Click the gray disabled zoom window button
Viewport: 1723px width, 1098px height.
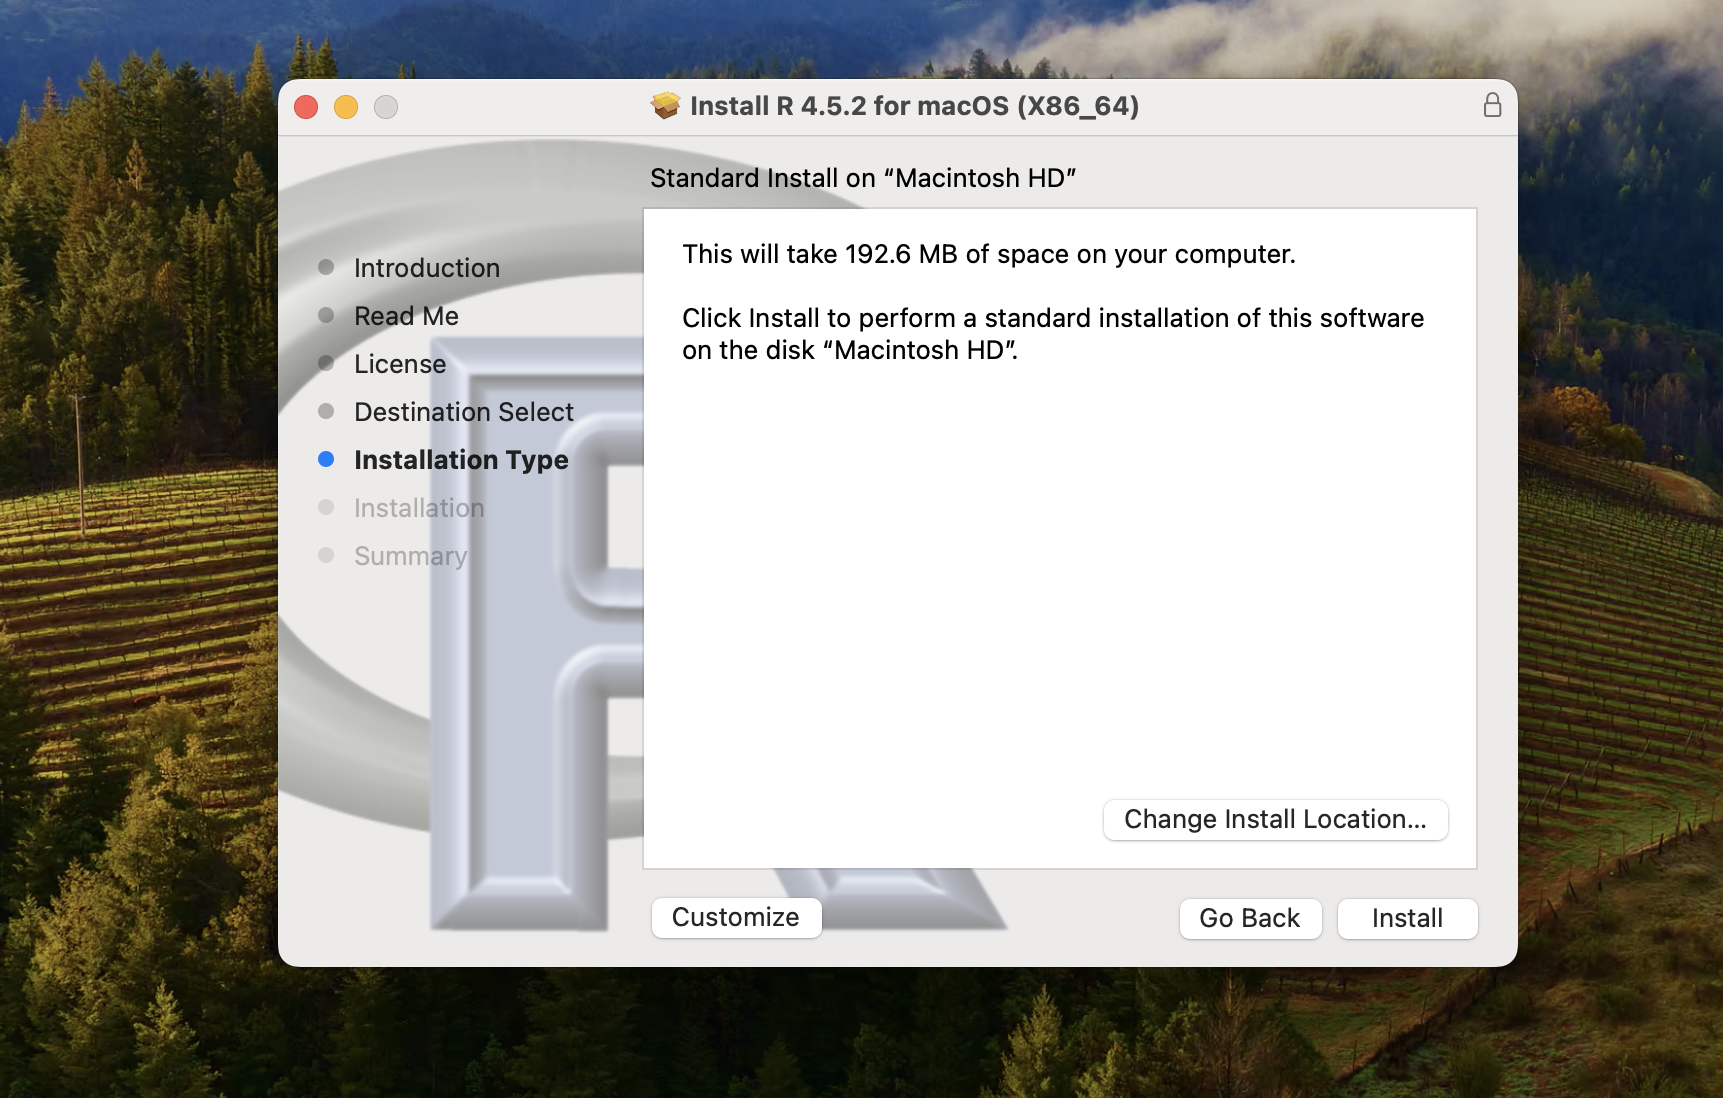[386, 107]
